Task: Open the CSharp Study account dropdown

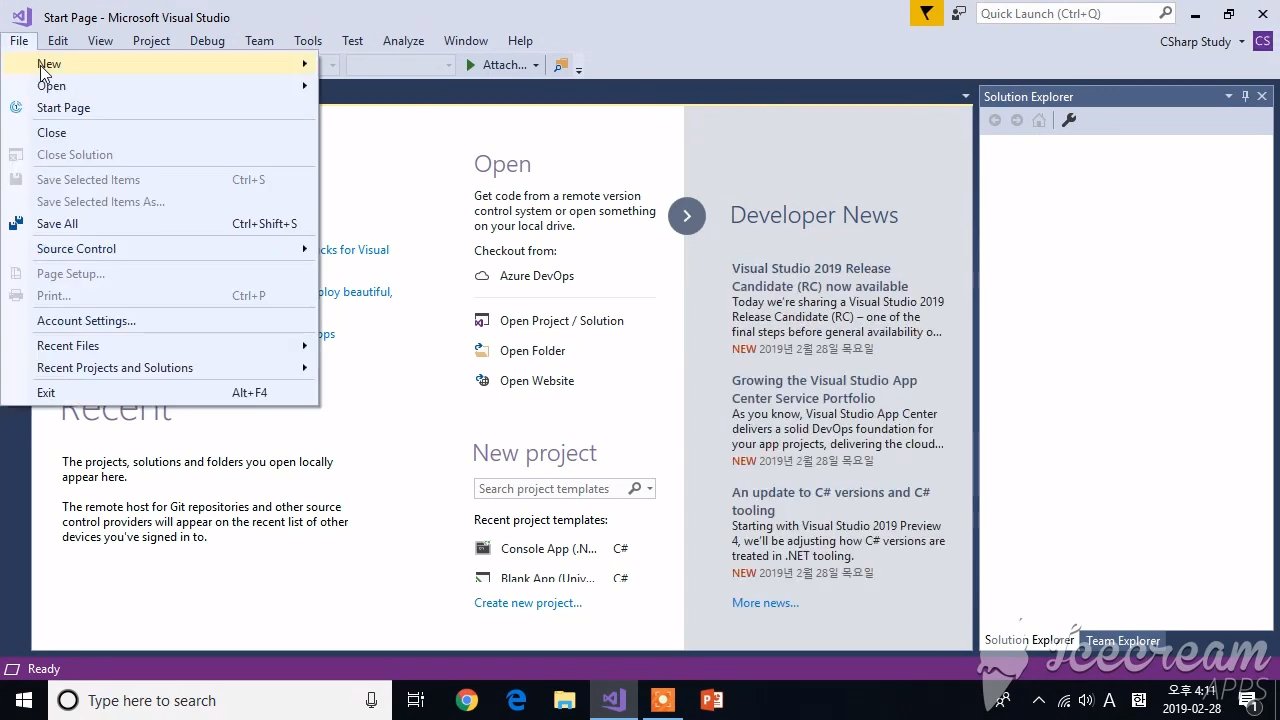Action: [x=1202, y=42]
